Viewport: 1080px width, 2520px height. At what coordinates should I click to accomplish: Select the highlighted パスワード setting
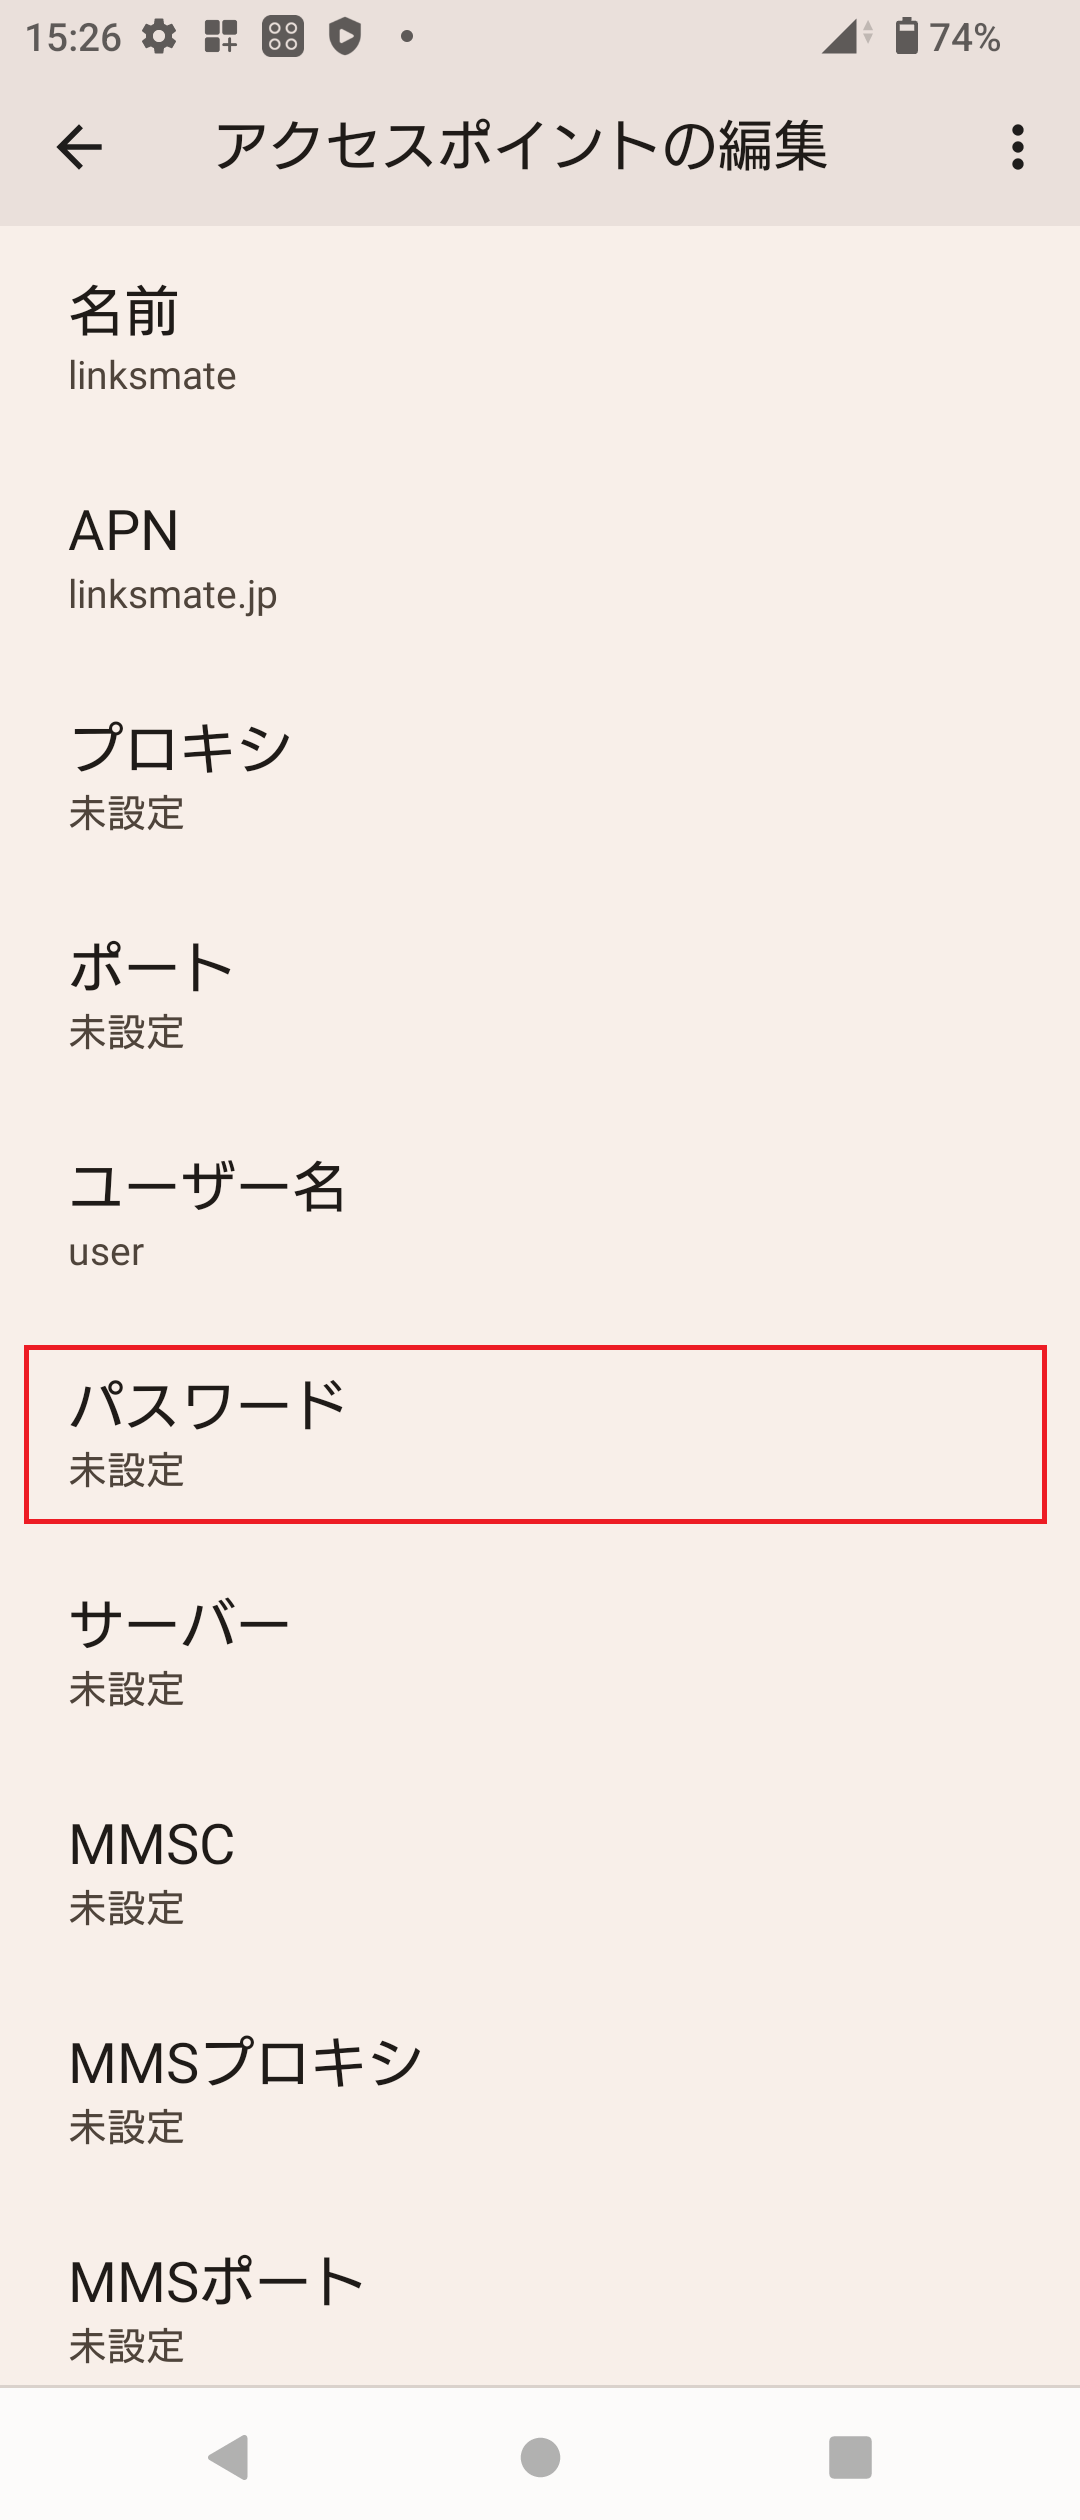(x=535, y=1434)
